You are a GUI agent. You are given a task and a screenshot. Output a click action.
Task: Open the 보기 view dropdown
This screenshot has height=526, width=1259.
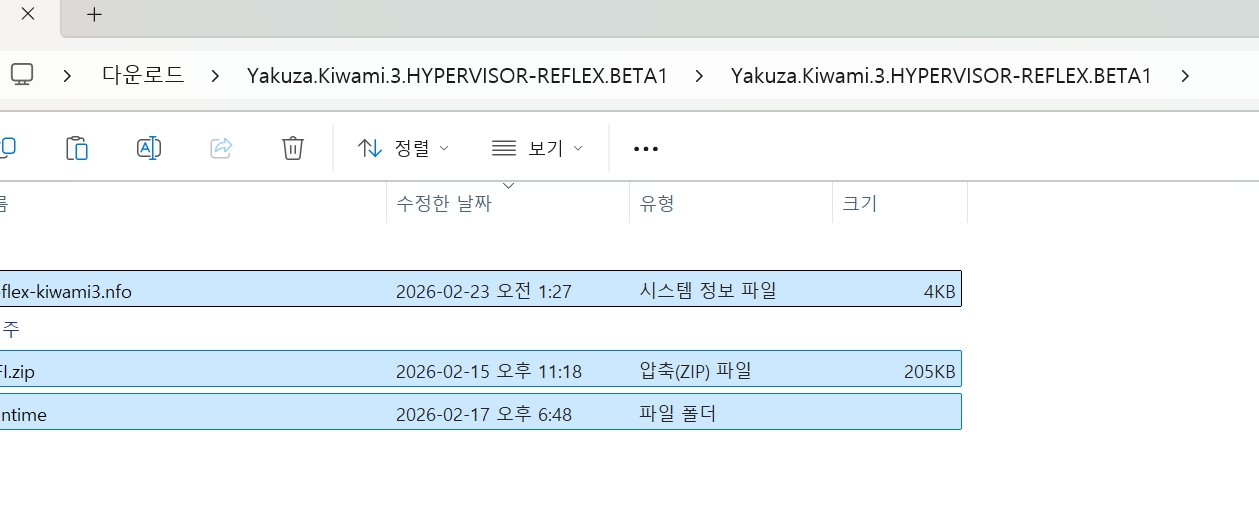[536, 148]
